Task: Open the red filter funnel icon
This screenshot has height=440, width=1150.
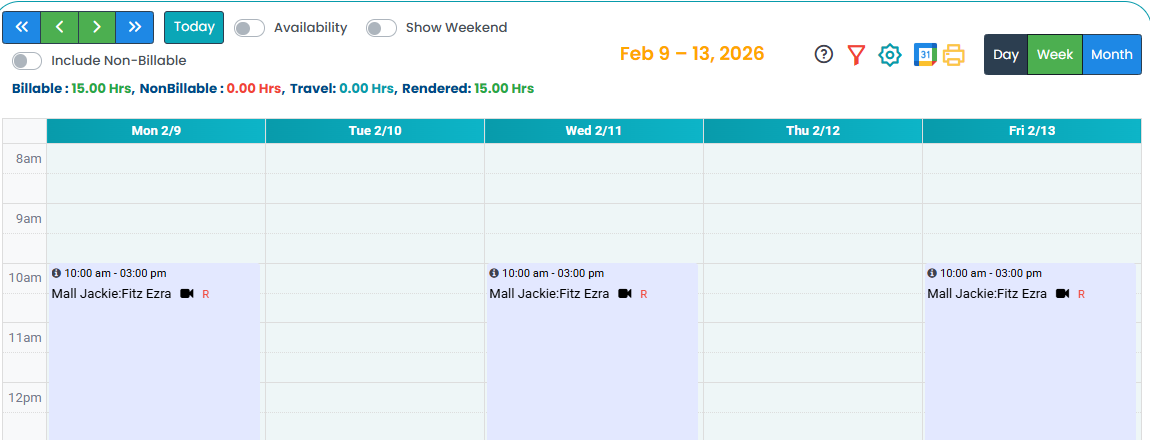Action: (x=856, y=55)
